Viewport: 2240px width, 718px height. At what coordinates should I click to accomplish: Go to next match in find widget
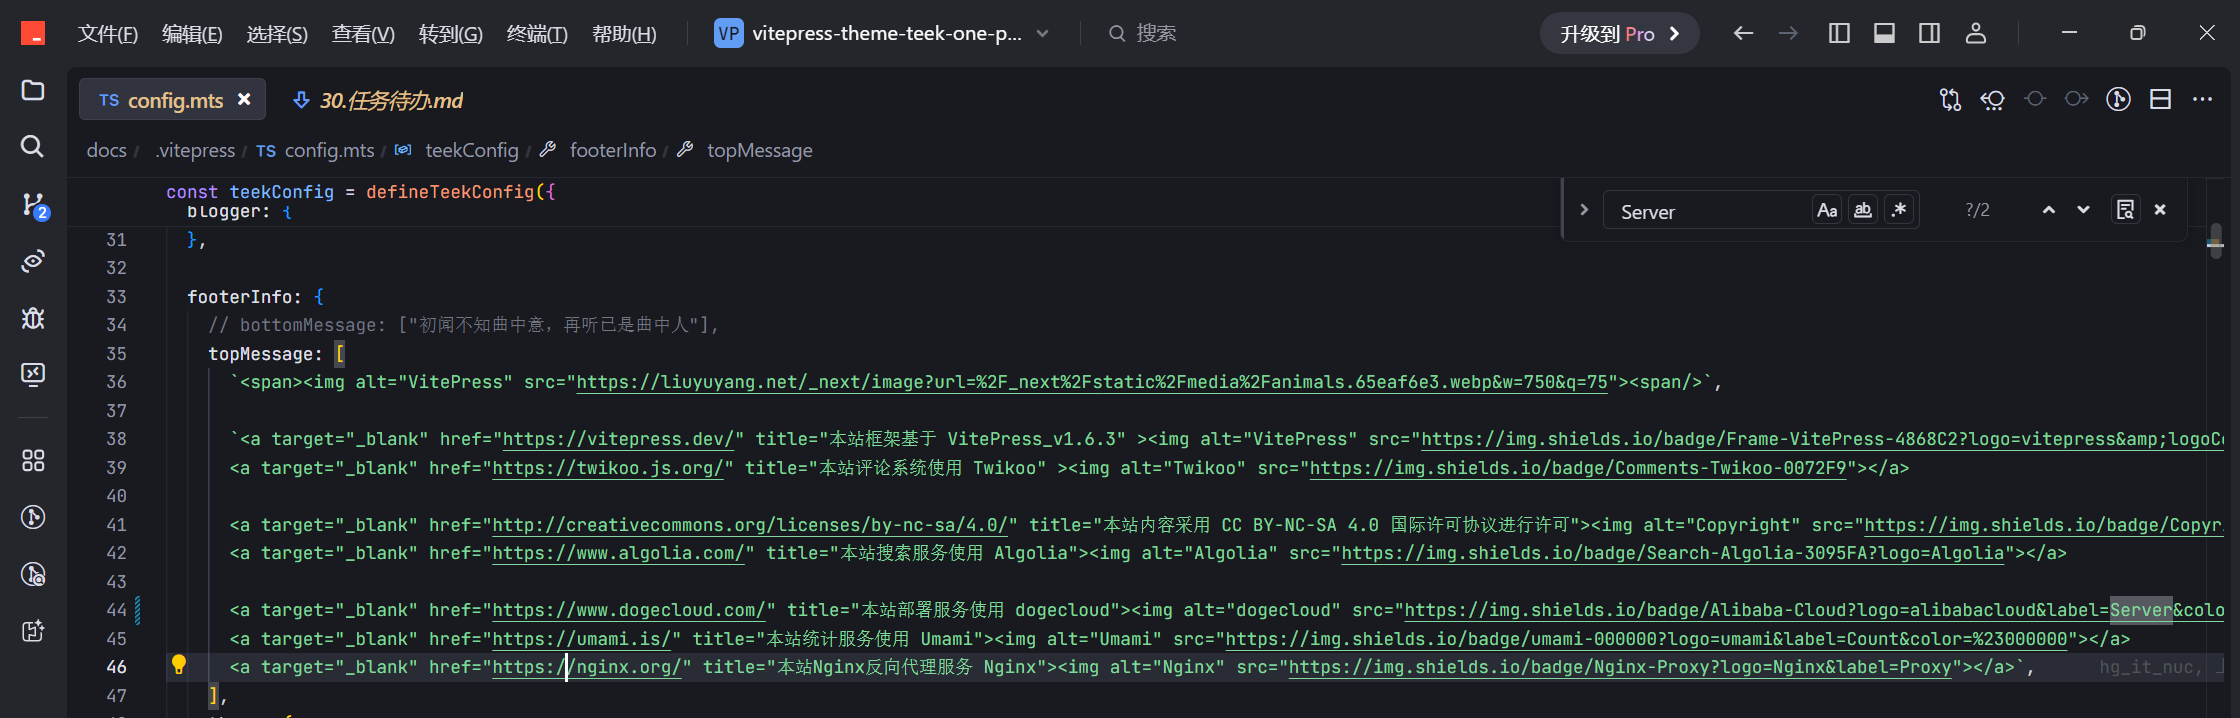point(2083,210)
